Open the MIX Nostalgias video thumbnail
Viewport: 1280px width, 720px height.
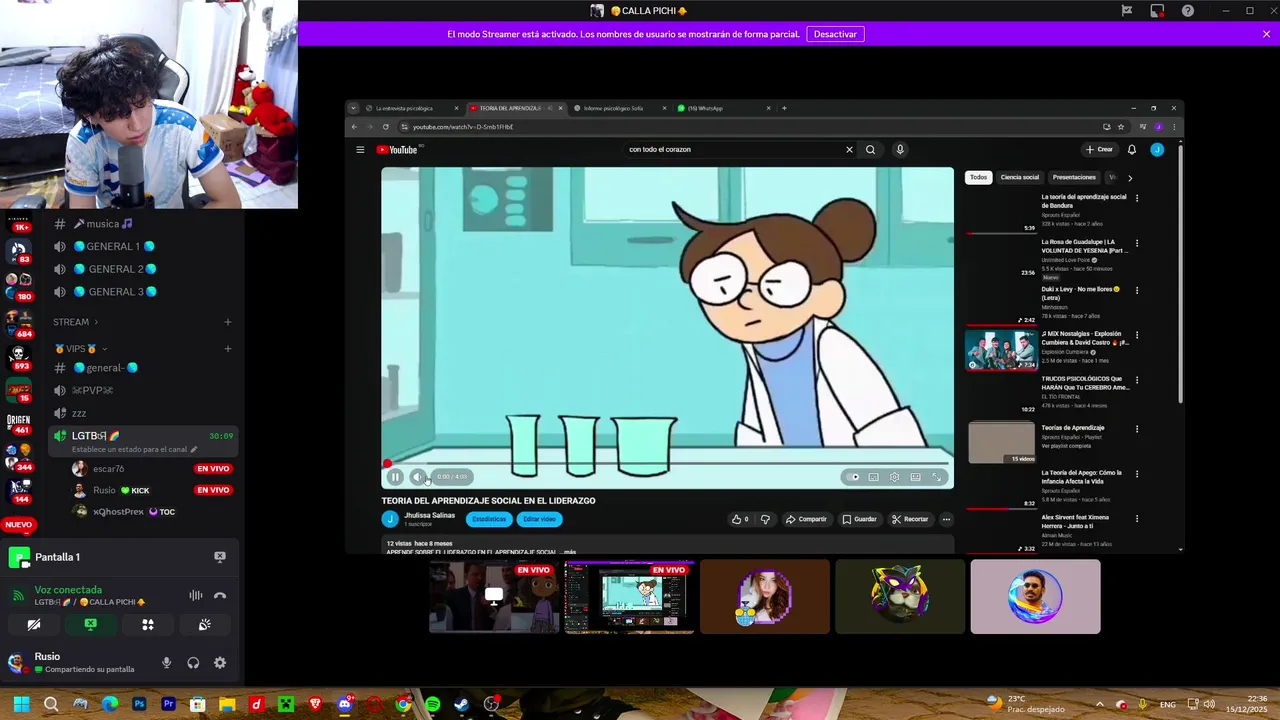click(1001, 350)
